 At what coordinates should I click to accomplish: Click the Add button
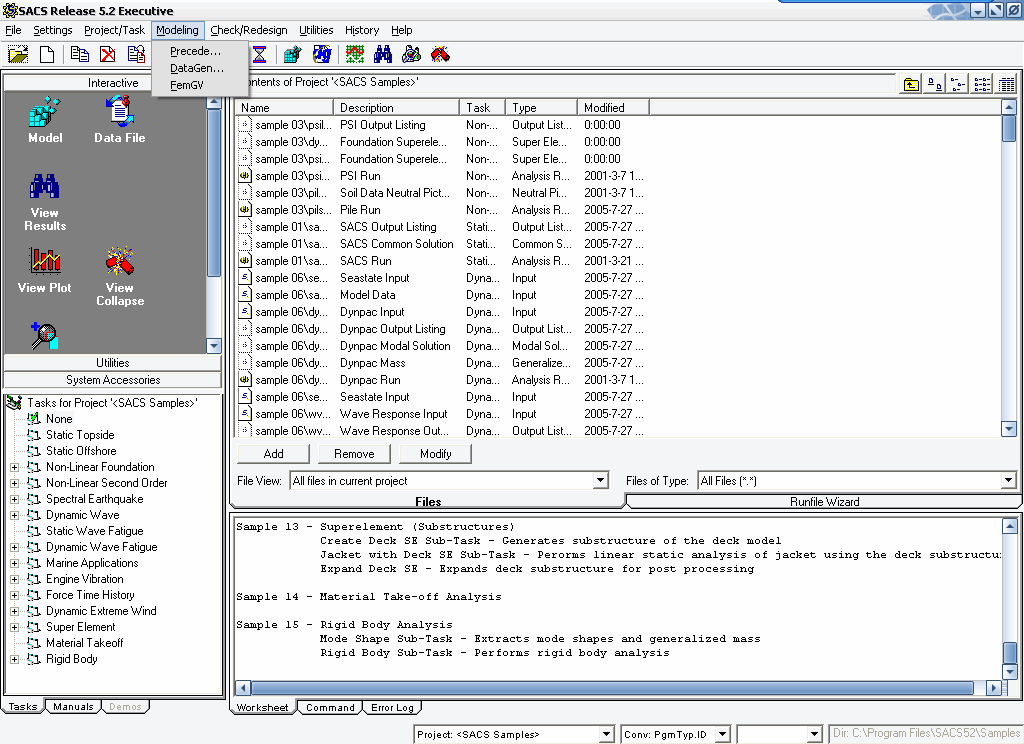pyautogui.click(x=273, y=454)
